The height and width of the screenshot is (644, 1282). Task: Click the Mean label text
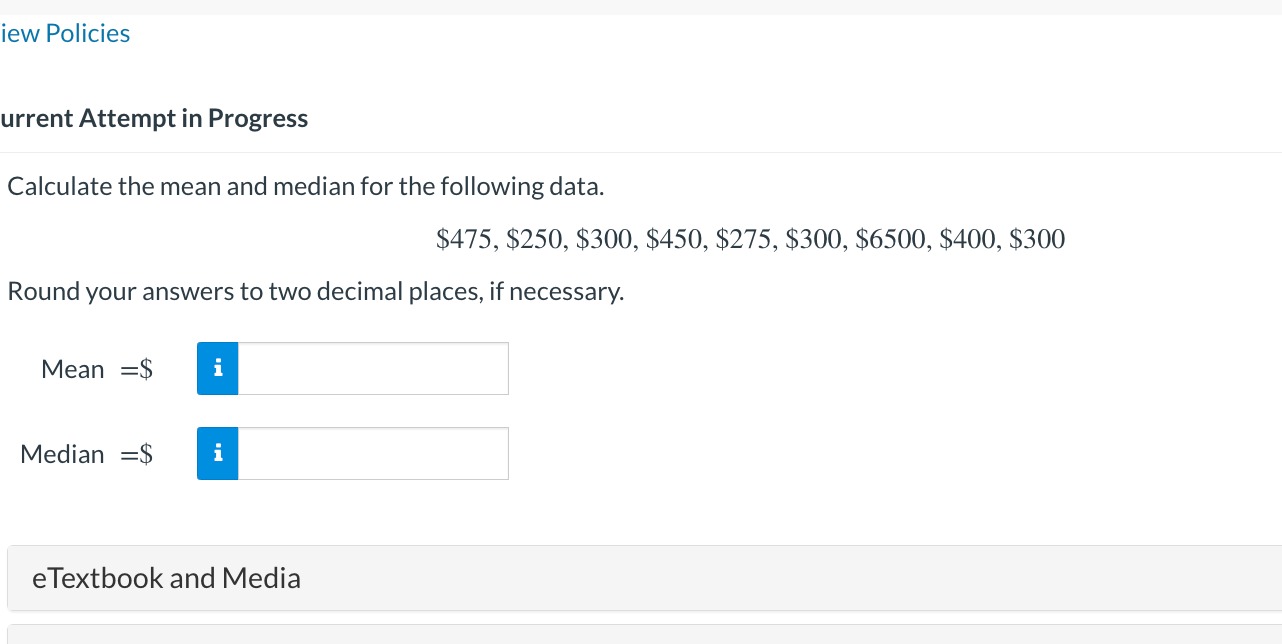point(73,370)
